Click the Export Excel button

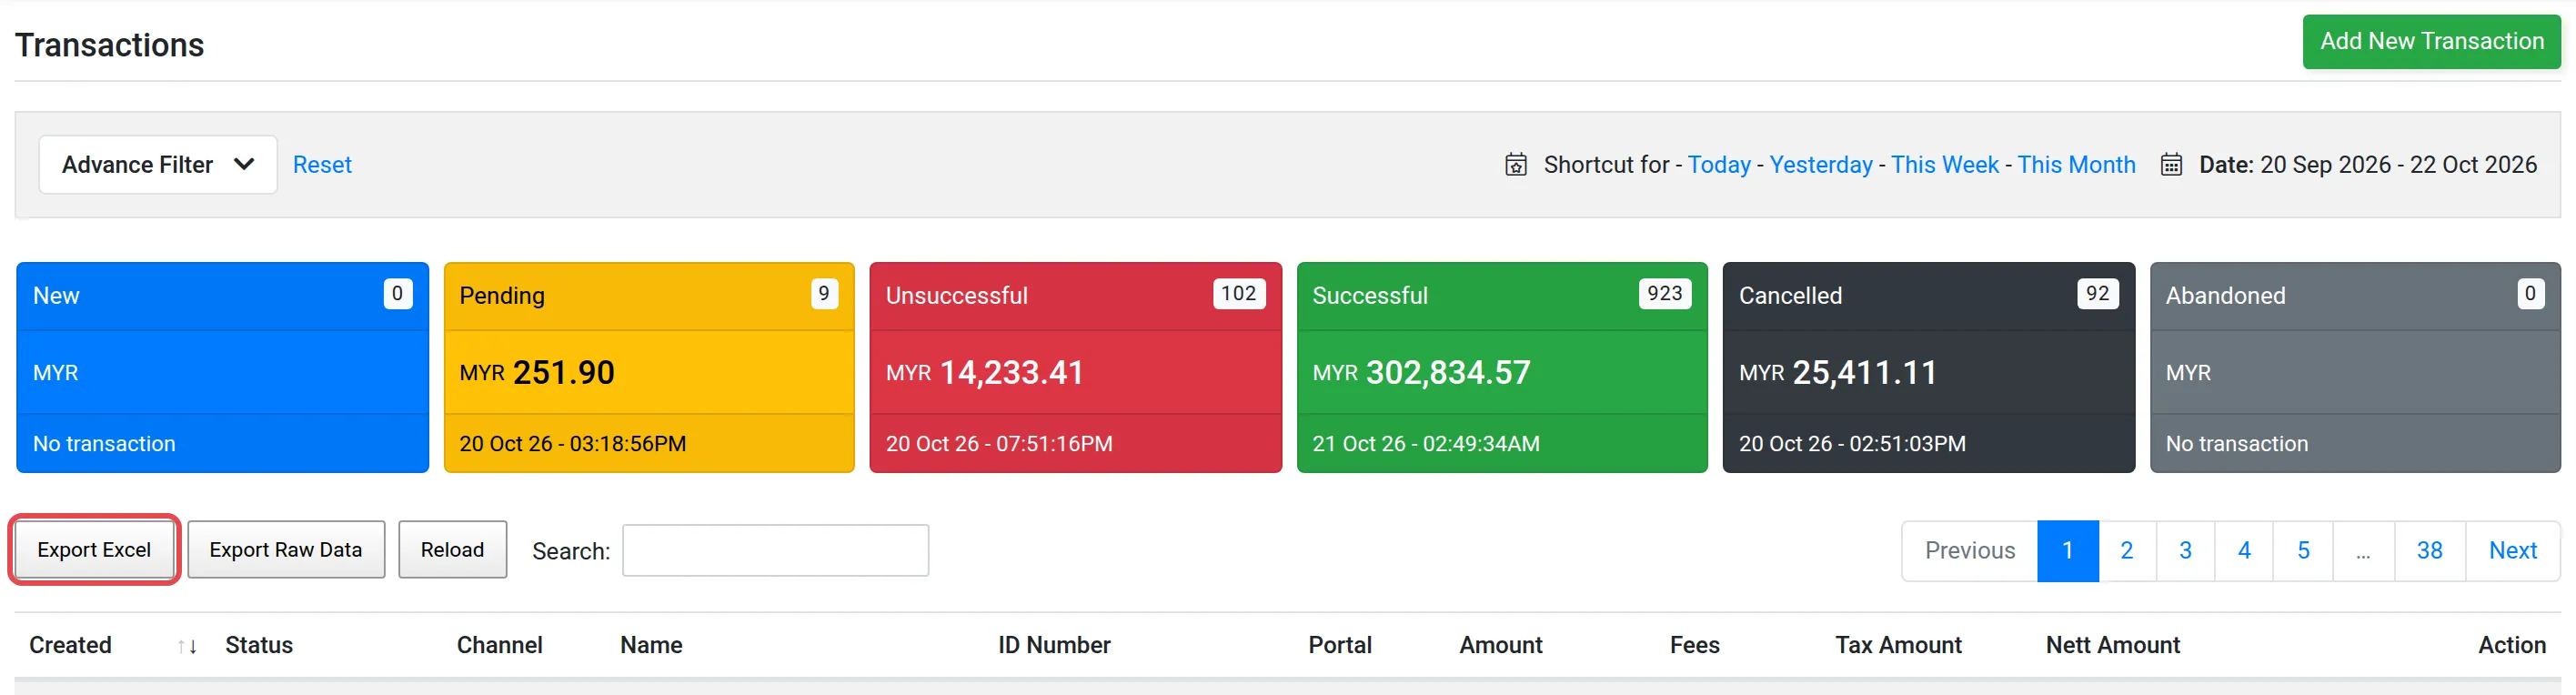[x=94, y=550]
